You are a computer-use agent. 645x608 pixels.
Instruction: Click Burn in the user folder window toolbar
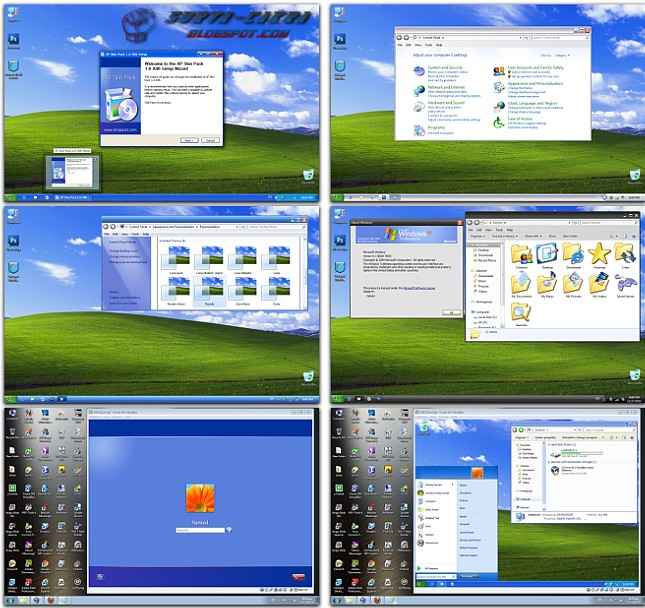pyautogui.click(x=552, y=236)
